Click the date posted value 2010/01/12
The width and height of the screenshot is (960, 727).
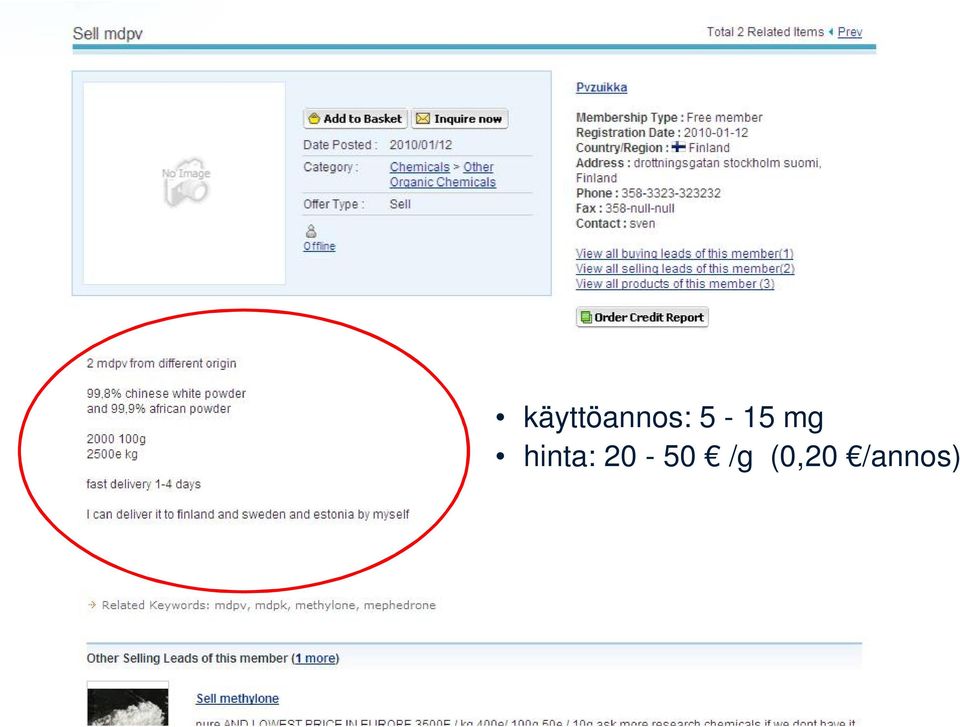(421, 145)
